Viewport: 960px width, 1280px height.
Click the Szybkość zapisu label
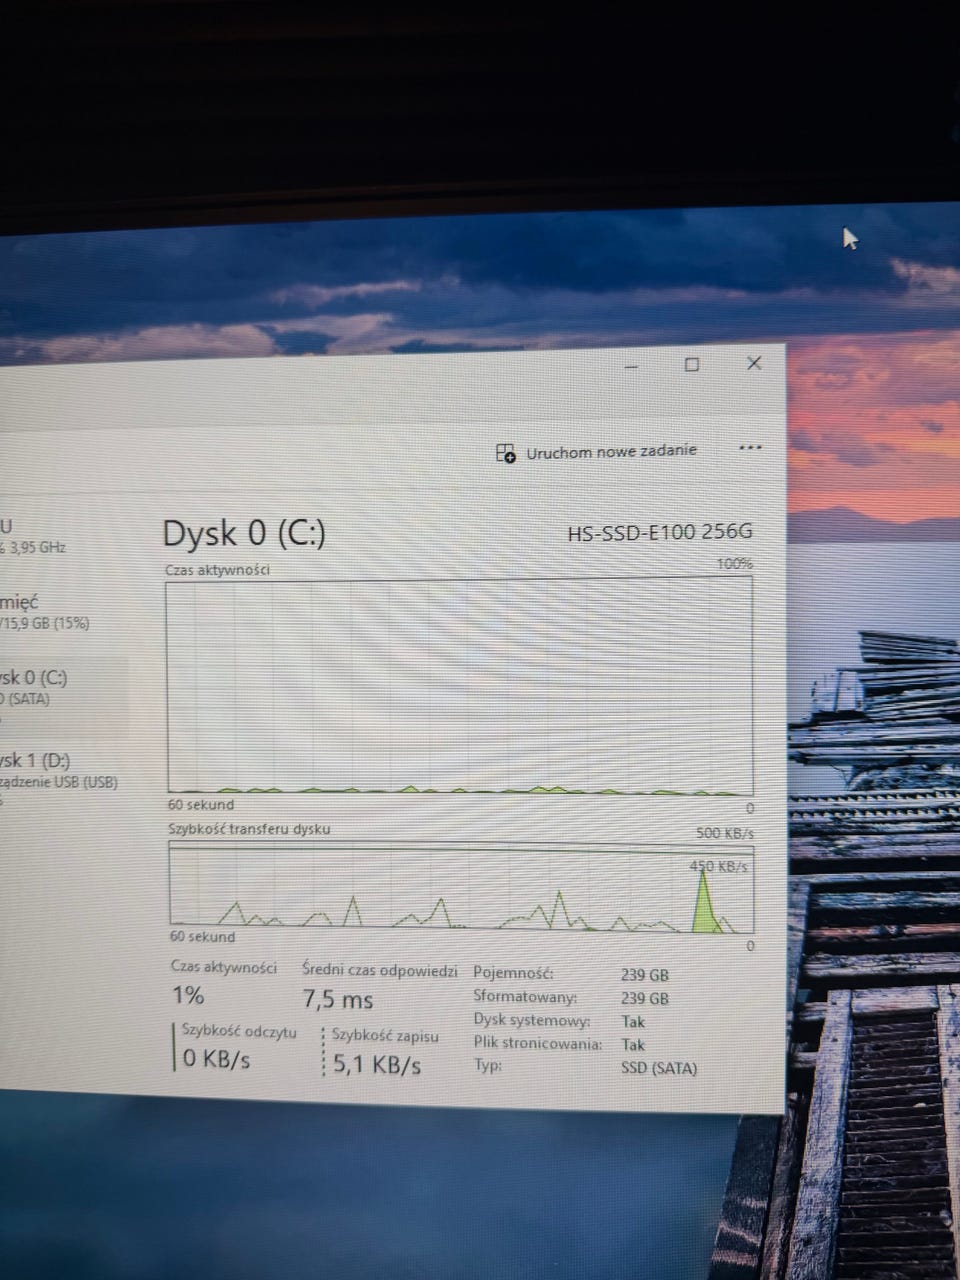pyautogui.click(x=385, y=1036)
